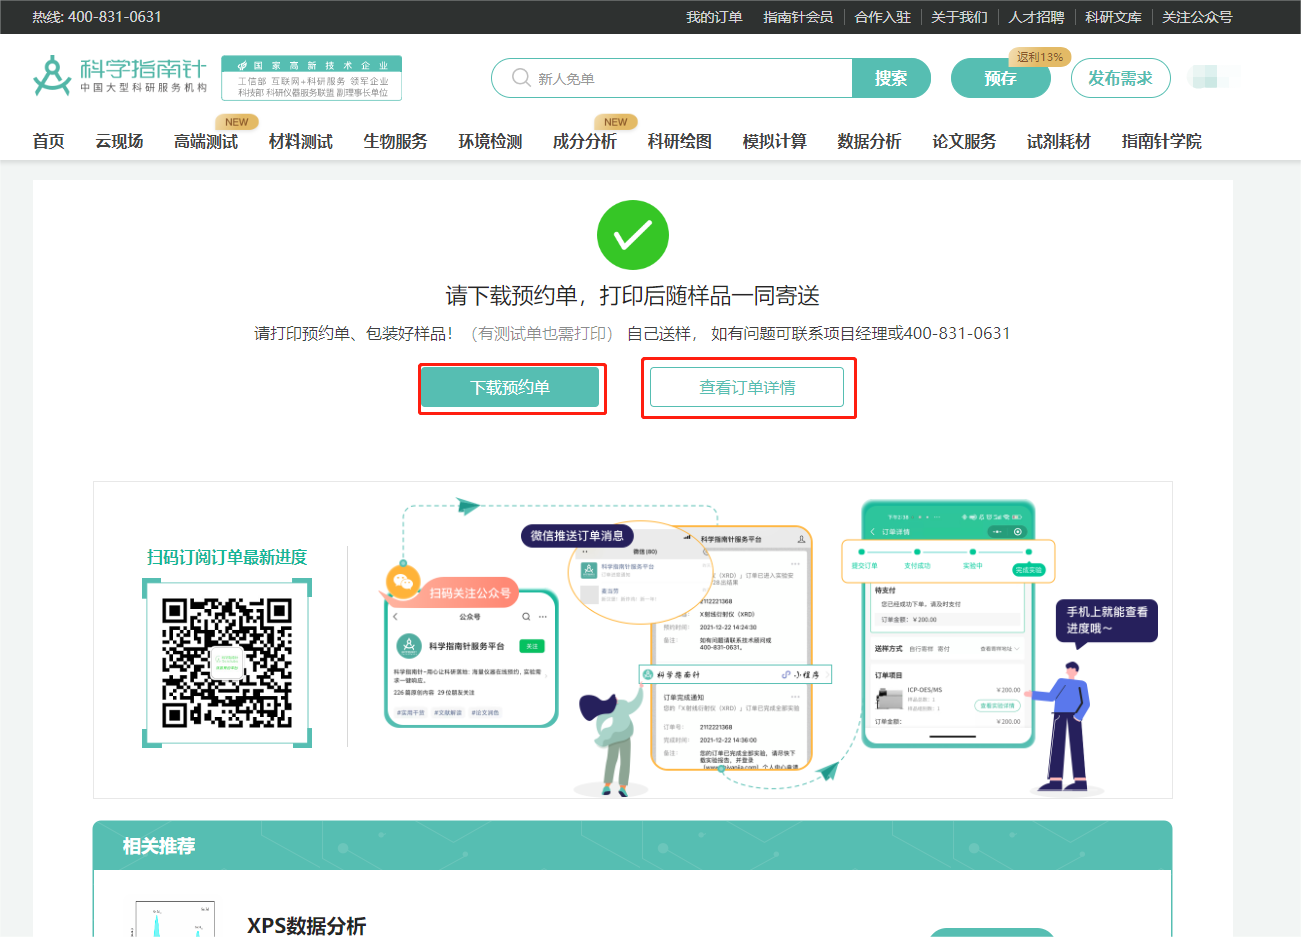This screenshot has height=937, width=1301.
Task: Click the 查看订单详情 button
Action: [x=749, y=387]
